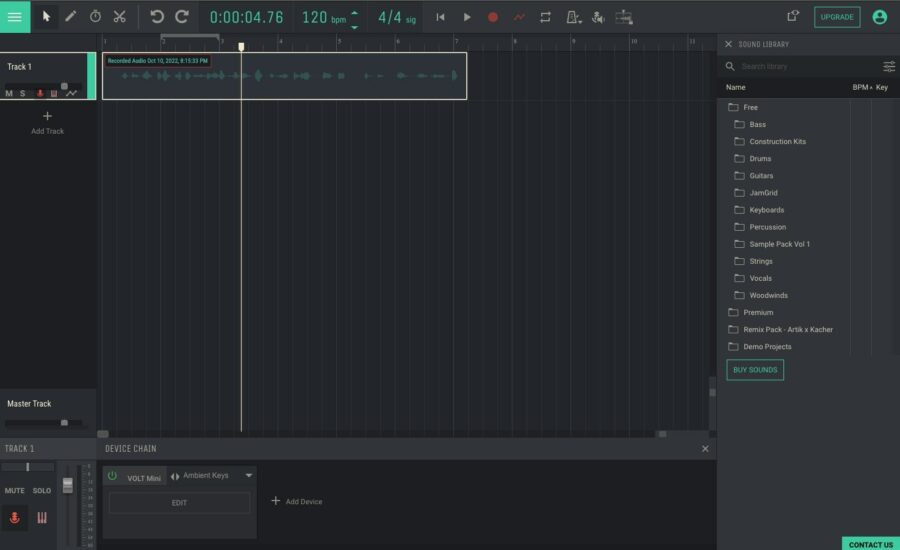The image size is (900, 550).
Task: Close the Sound Library panel
Action: pyautogui.click(x=728, y=44)
